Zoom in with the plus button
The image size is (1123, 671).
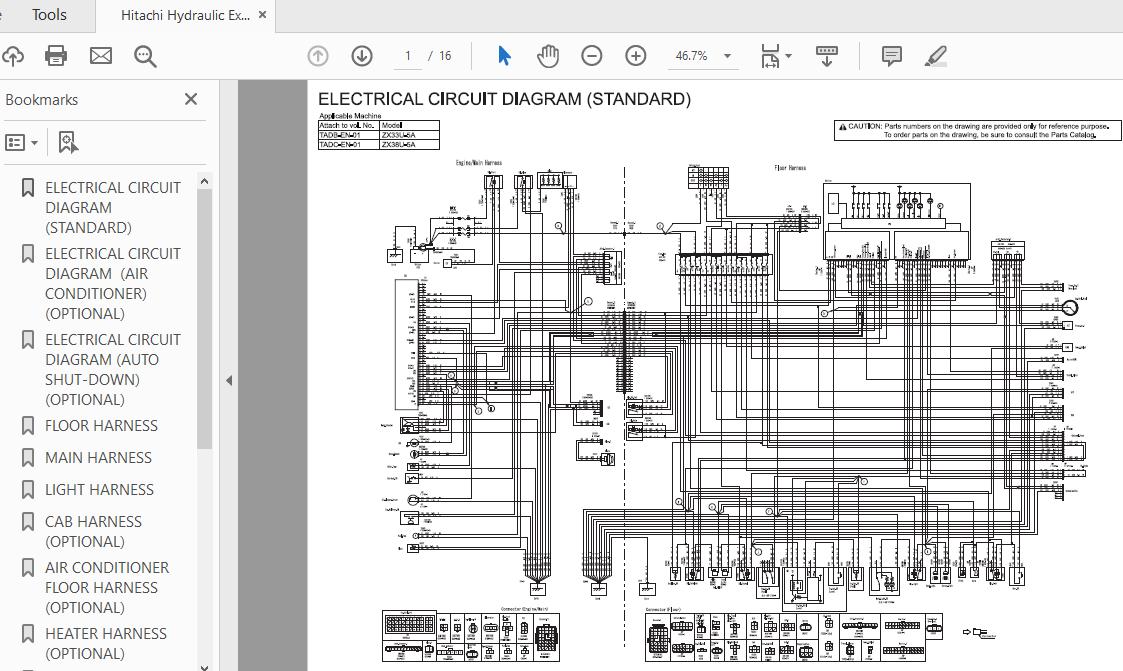click(636, 56)
